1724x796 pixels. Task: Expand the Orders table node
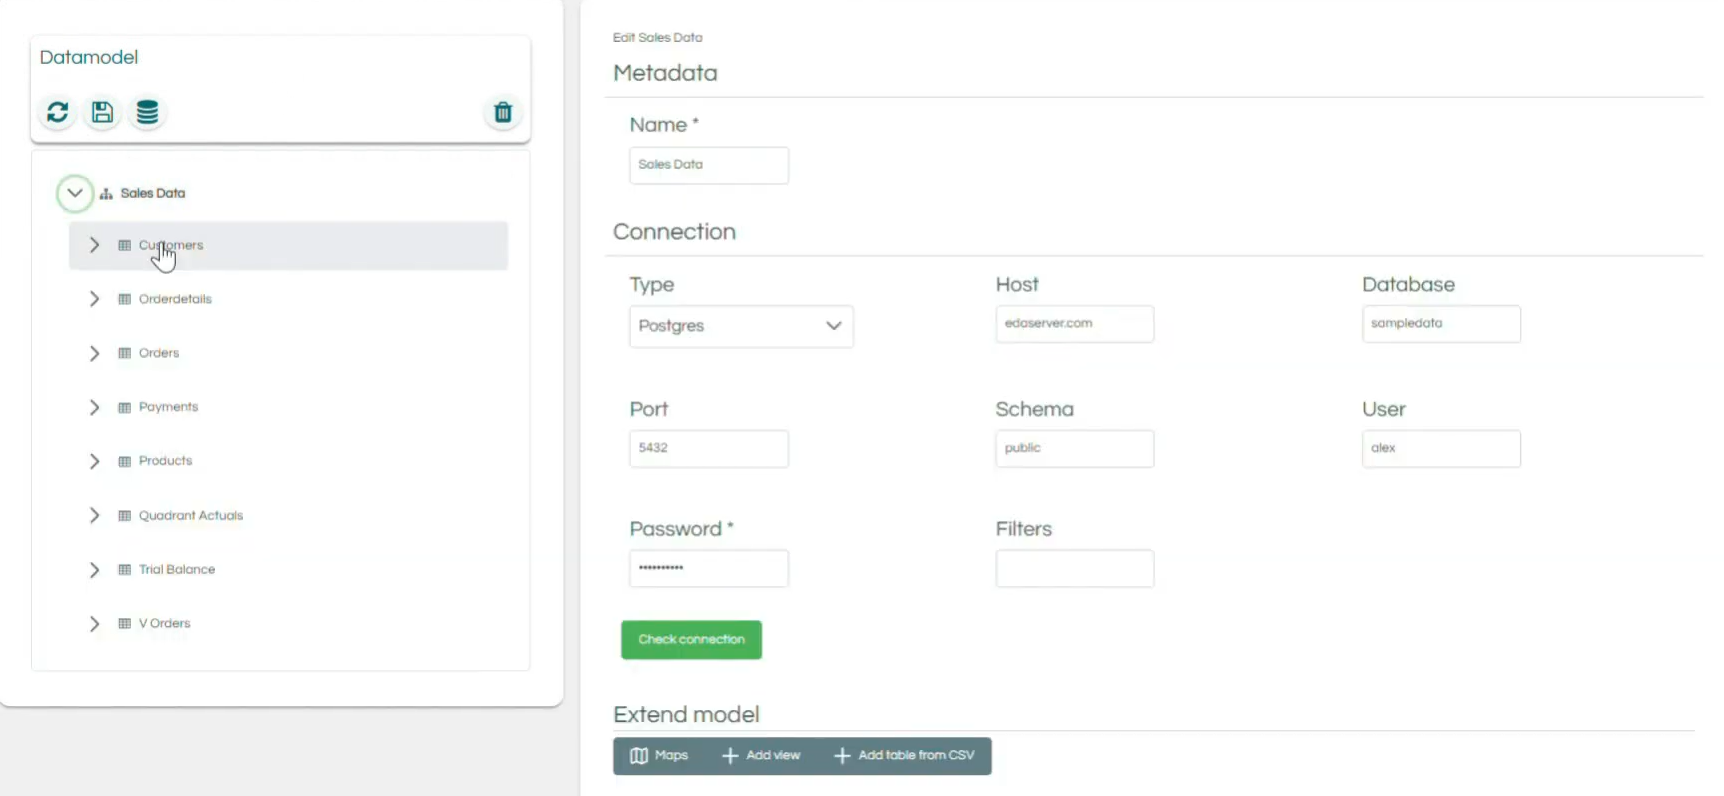point(94,353)
